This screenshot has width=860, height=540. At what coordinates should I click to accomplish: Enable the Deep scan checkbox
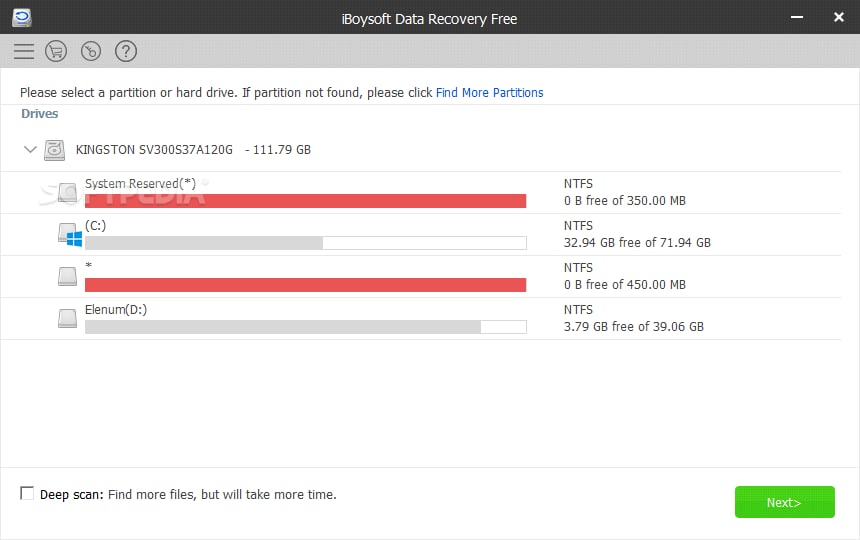coord(27,494)
